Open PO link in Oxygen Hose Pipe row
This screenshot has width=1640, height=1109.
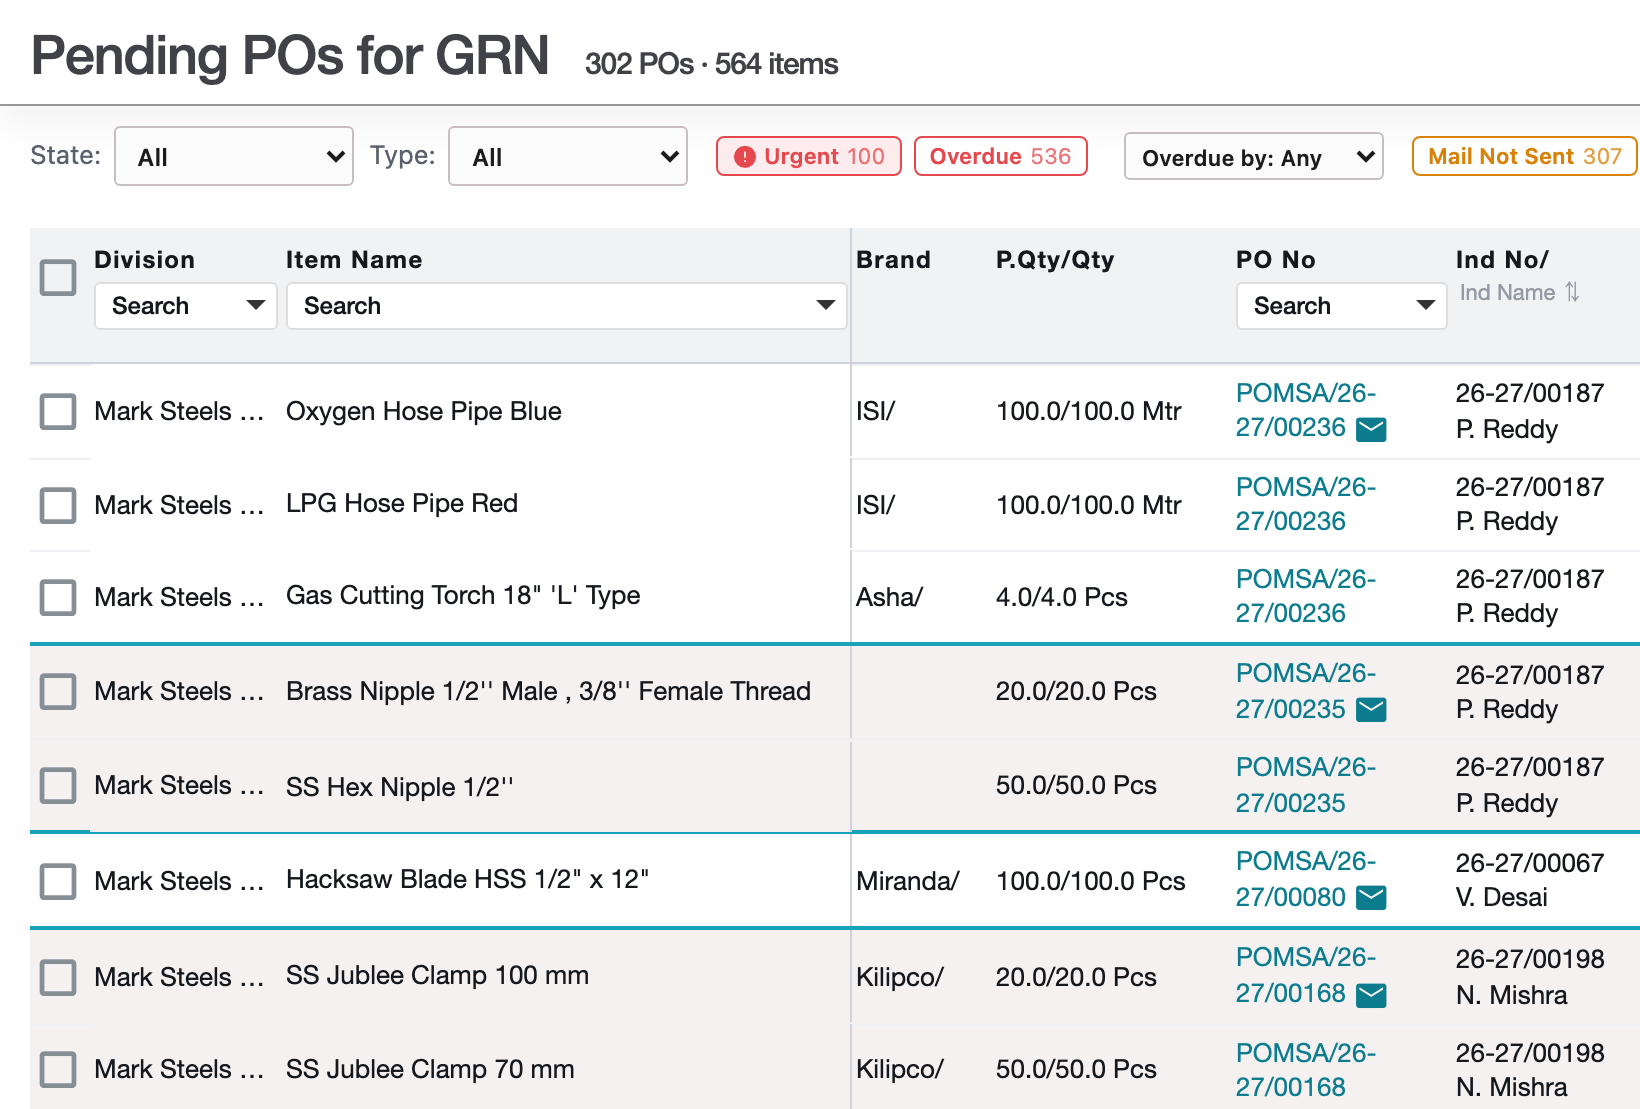coord(1305,410)
